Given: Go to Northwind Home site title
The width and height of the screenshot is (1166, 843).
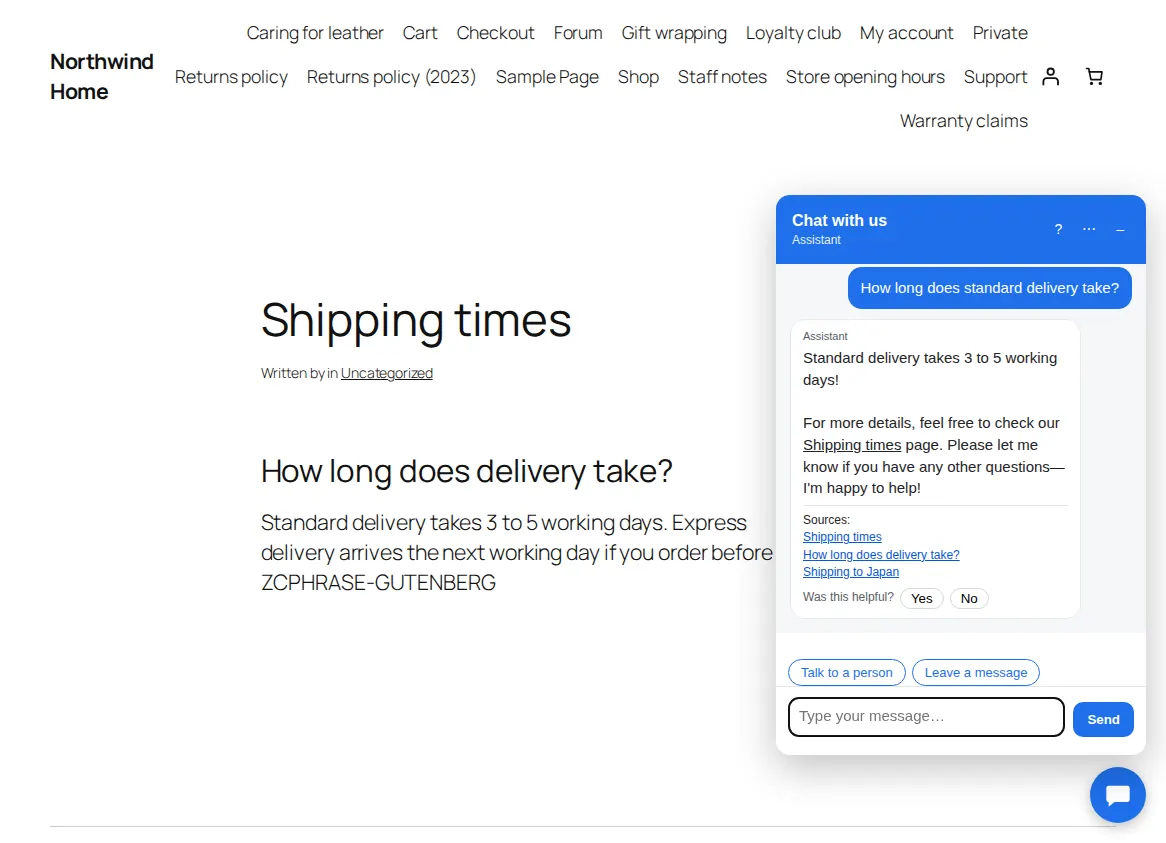Looking at the screenshot, I should click(102, 77).
